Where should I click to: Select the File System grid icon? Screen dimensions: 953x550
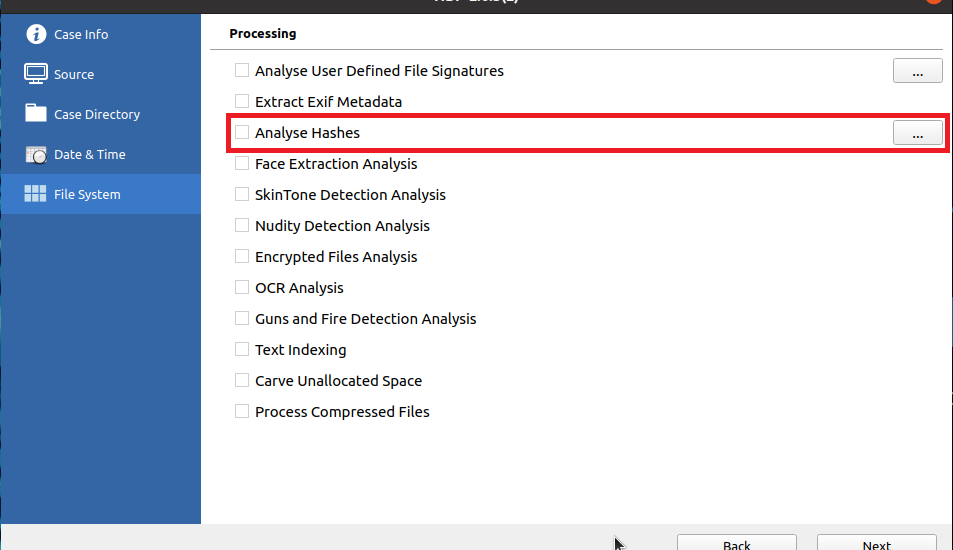(x=35, y=194)
